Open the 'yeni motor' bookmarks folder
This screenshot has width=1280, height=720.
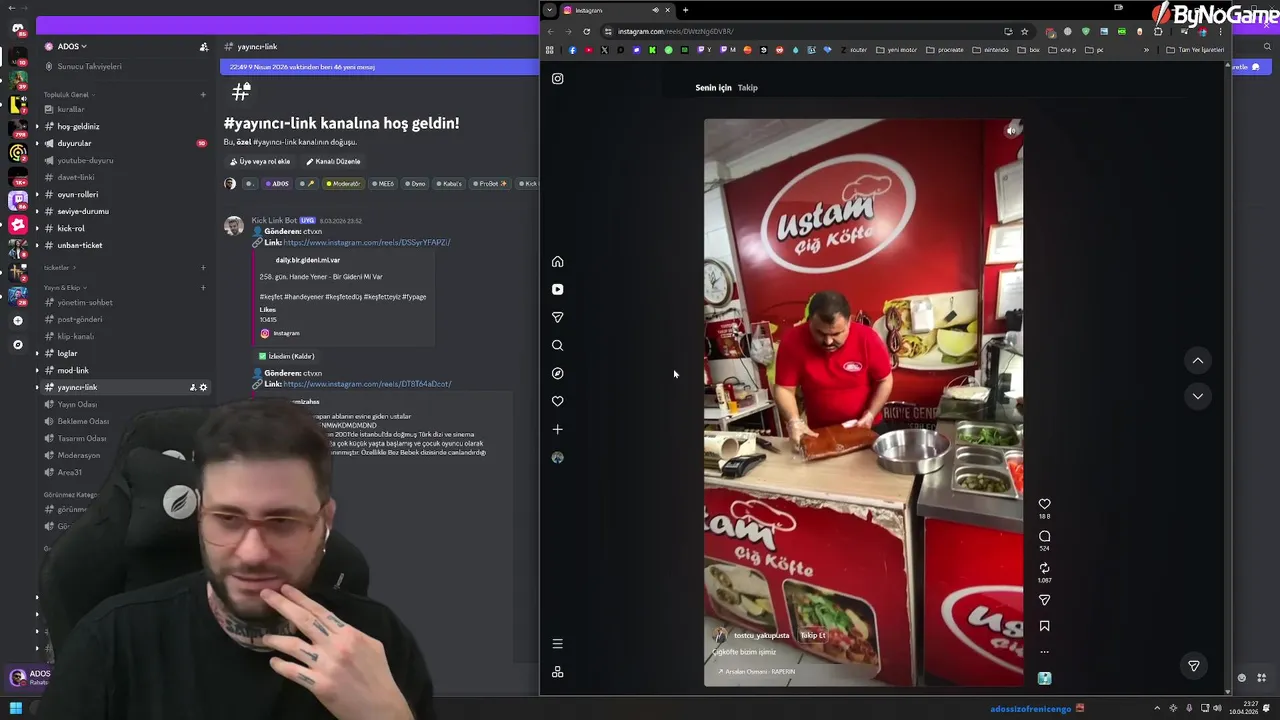898,50
